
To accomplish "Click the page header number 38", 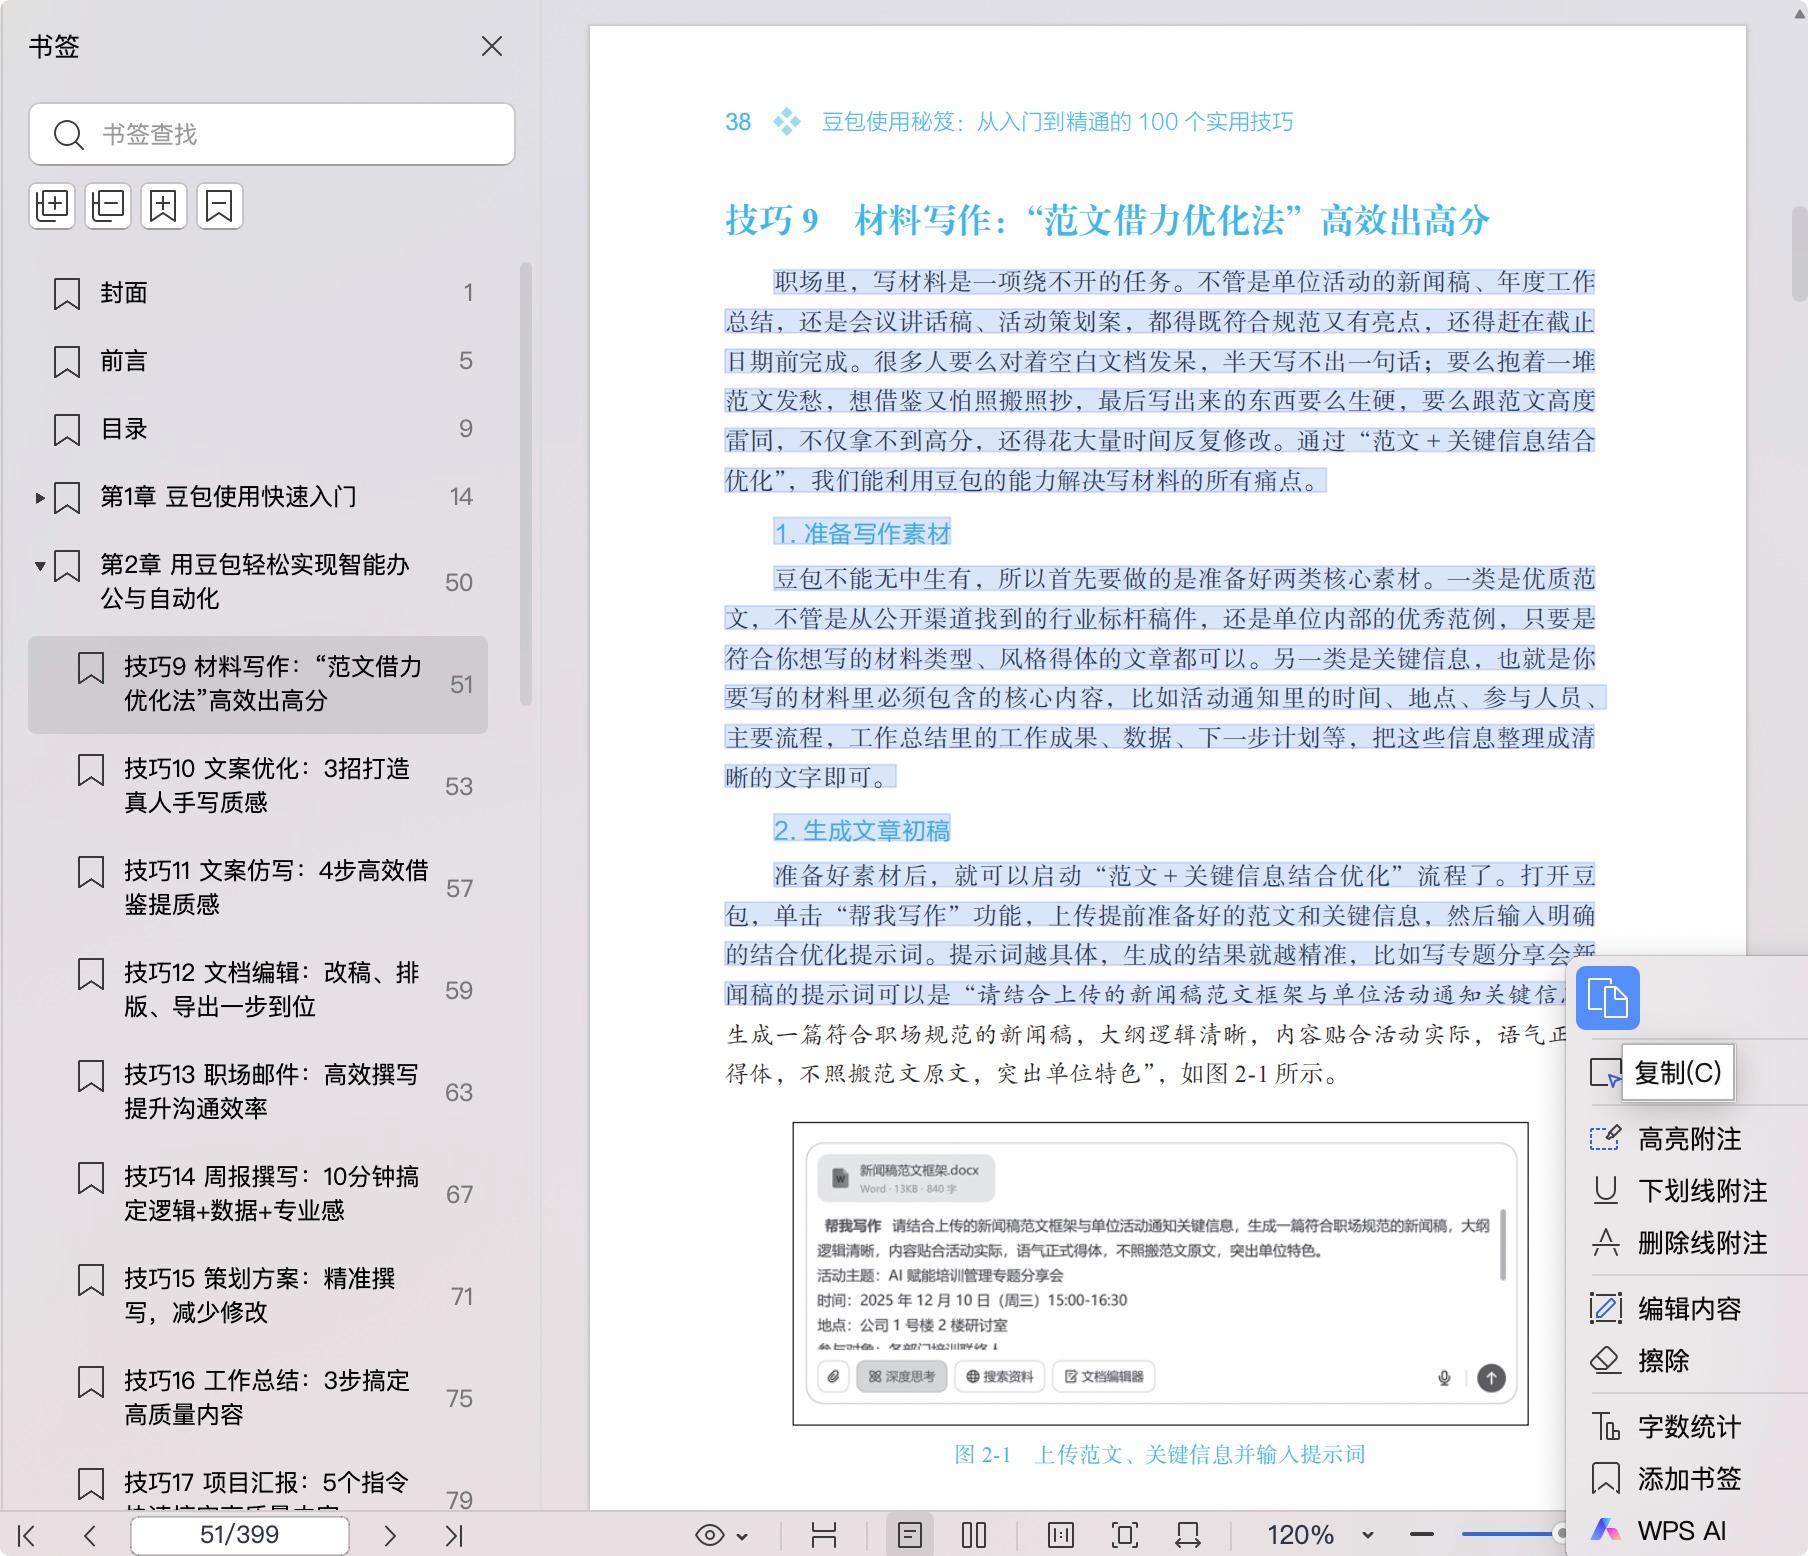I will pos(738,122).
